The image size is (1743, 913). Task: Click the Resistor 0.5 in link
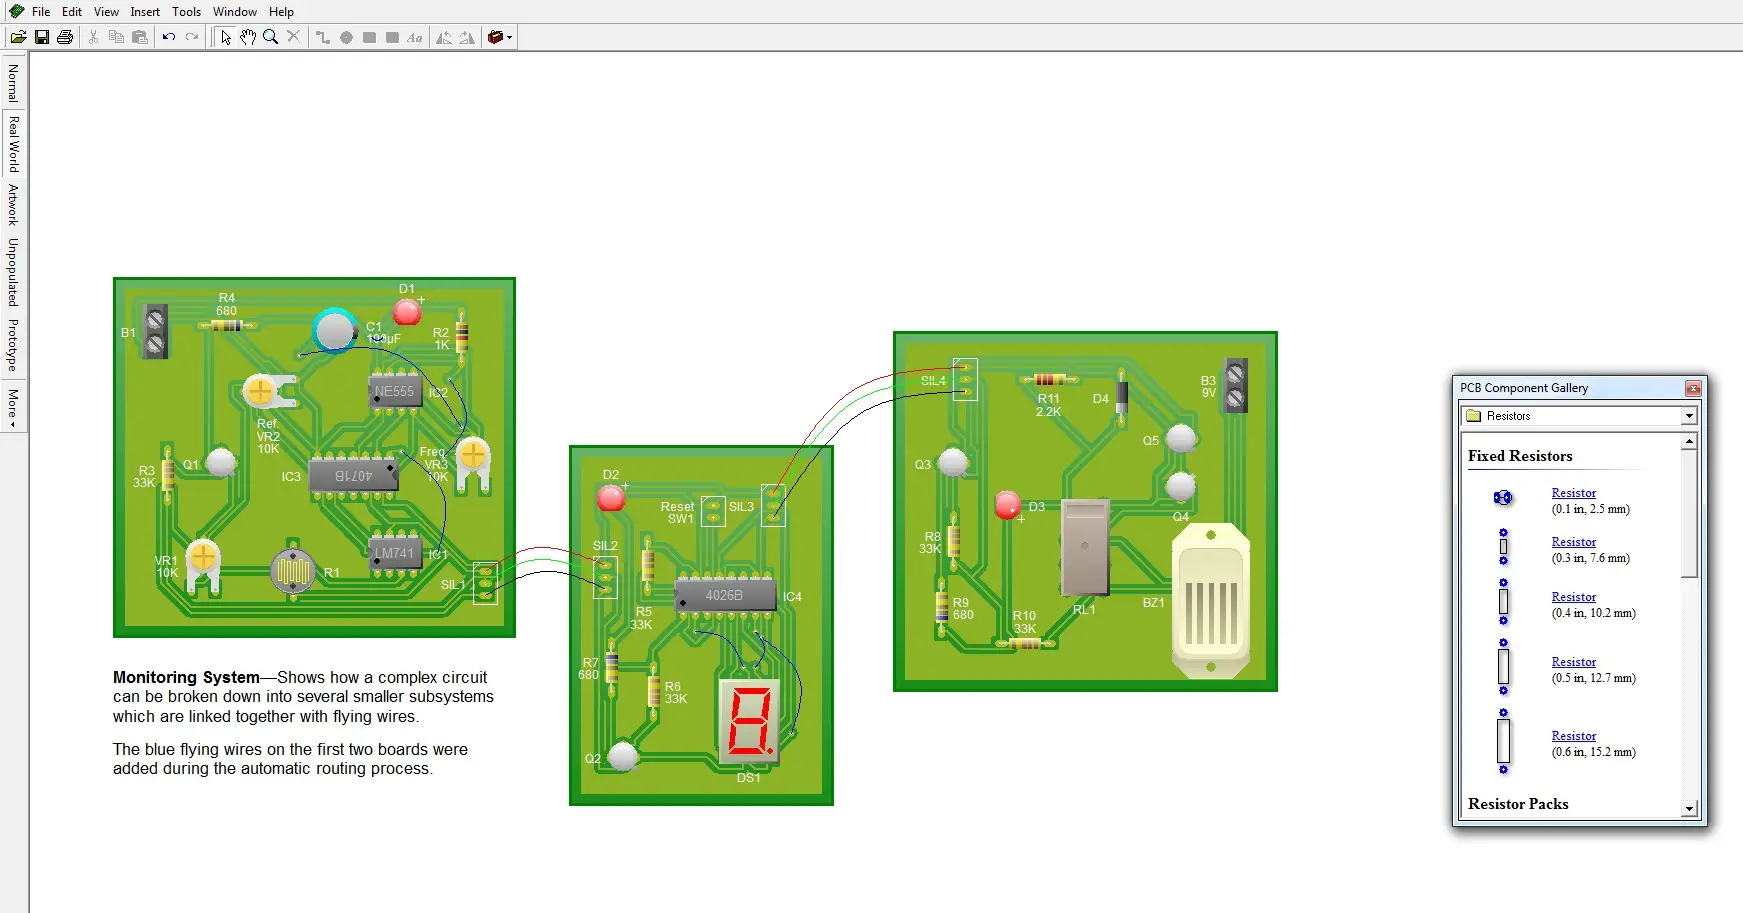pos(1573,662)
